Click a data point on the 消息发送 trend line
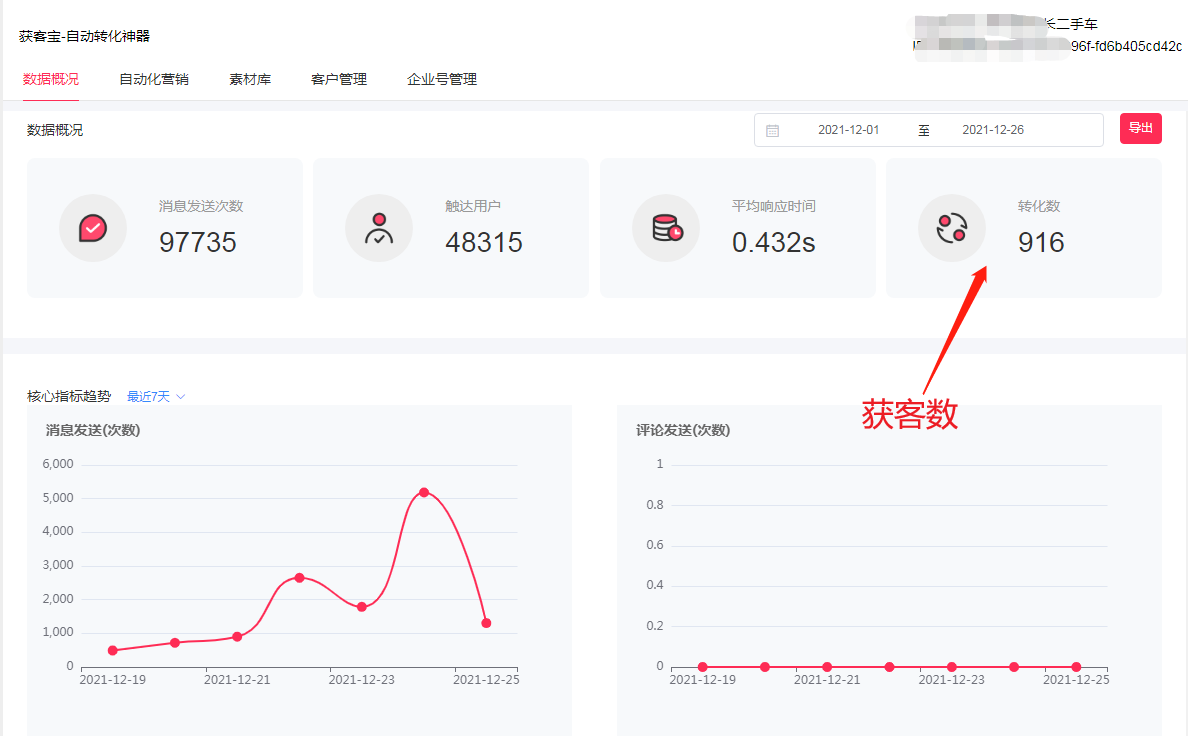Viewport: 1188px width, 736px height. click(x=298, y=577)
